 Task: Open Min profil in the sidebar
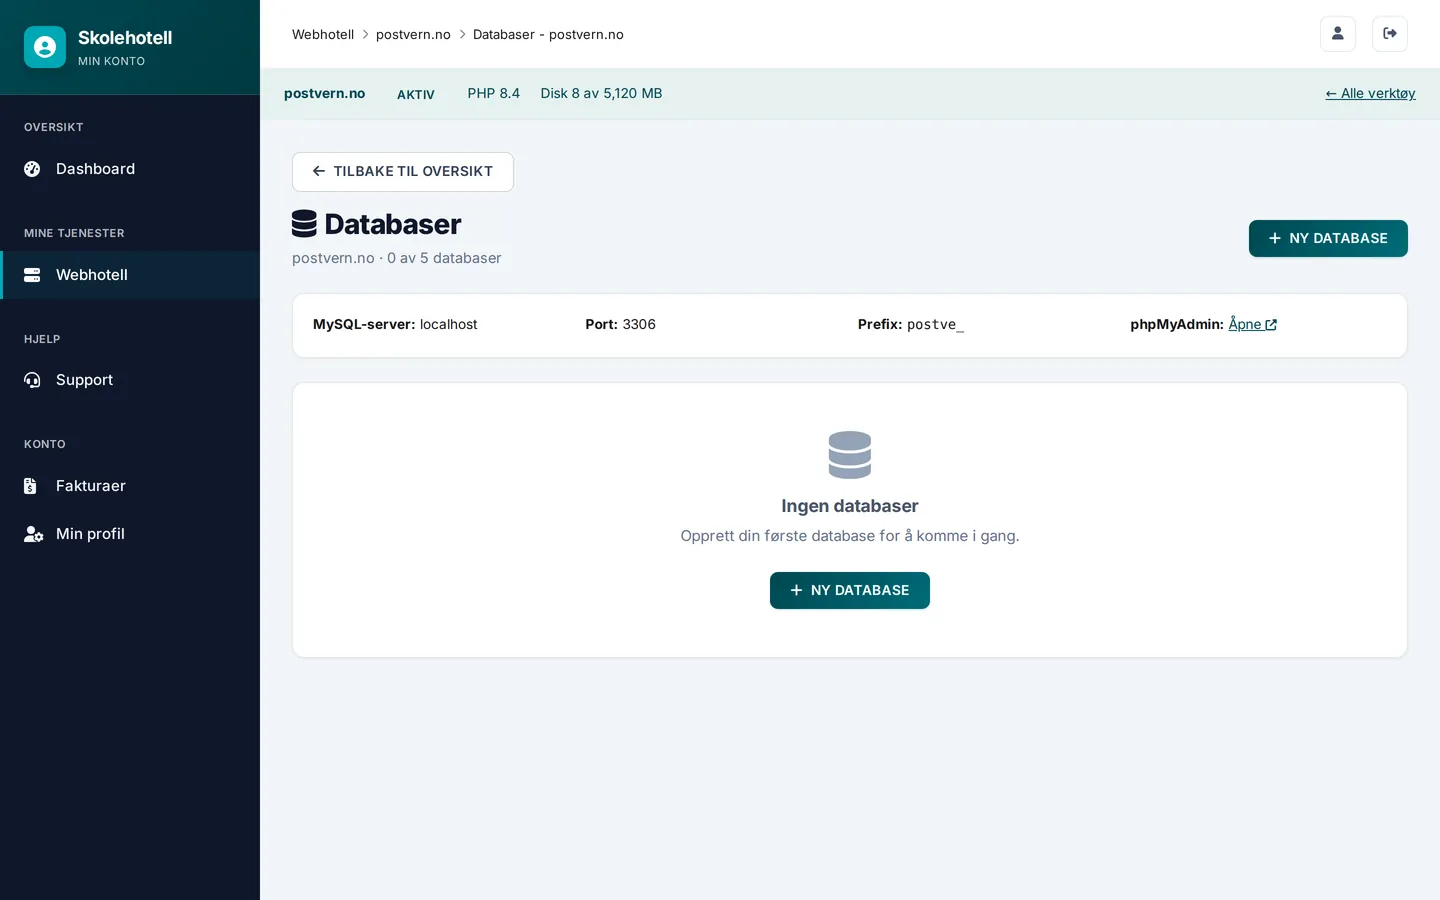tap(130, 534)
